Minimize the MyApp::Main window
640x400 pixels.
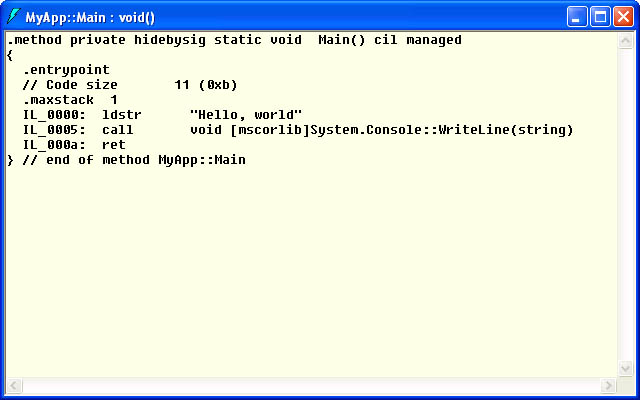(x=577, y=17)
